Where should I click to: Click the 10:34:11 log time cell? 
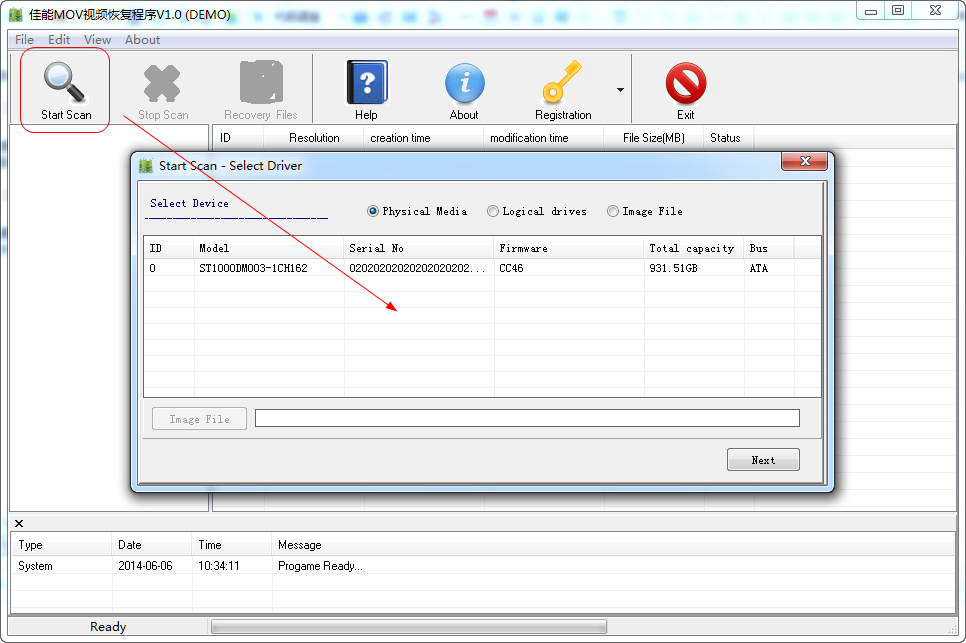(x=219, y=566)
